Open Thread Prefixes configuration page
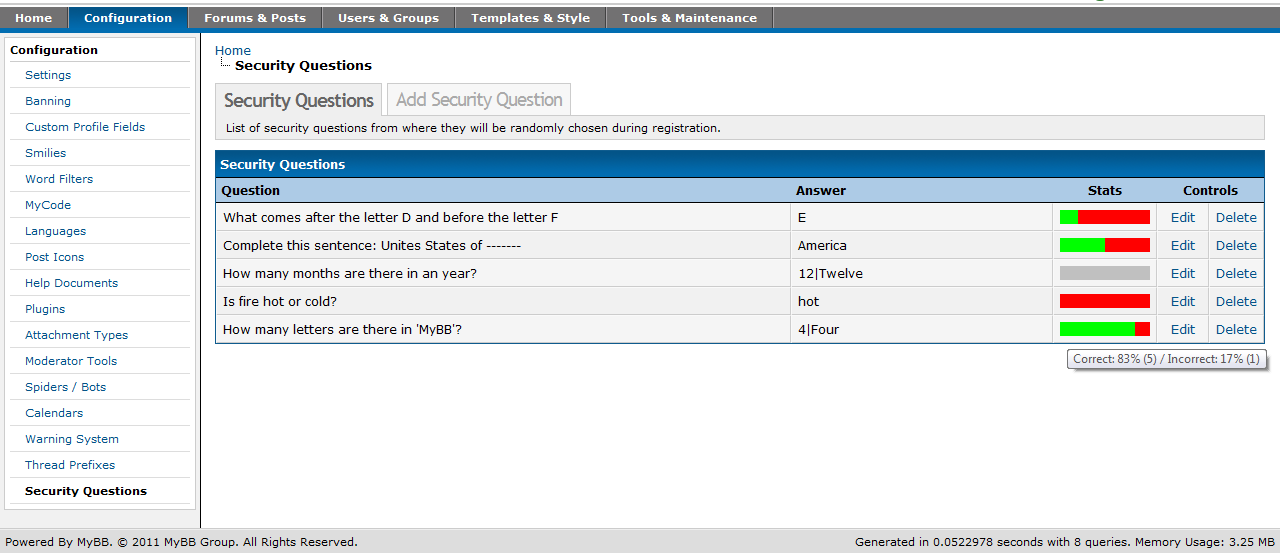Viewport: 1280px width, 554px height. (70, 465)
